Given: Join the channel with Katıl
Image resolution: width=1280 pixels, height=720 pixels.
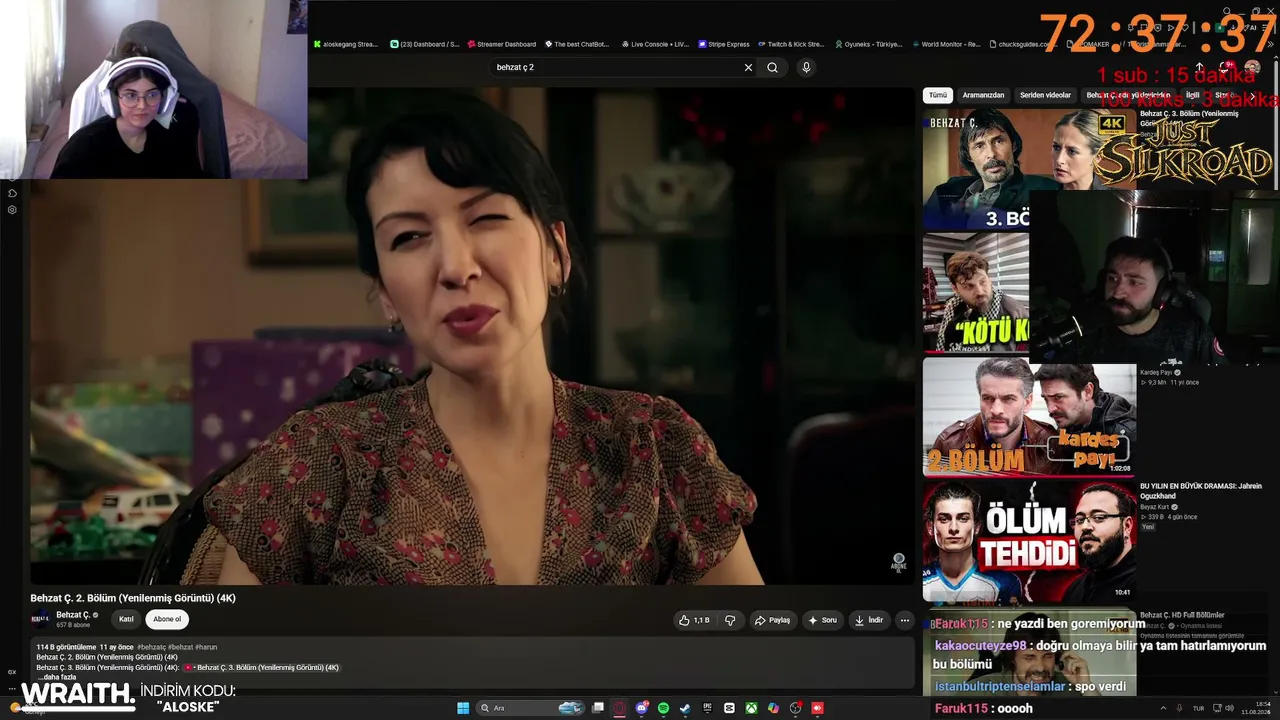Looking at the screenshot, I should (x=126, y=619).
